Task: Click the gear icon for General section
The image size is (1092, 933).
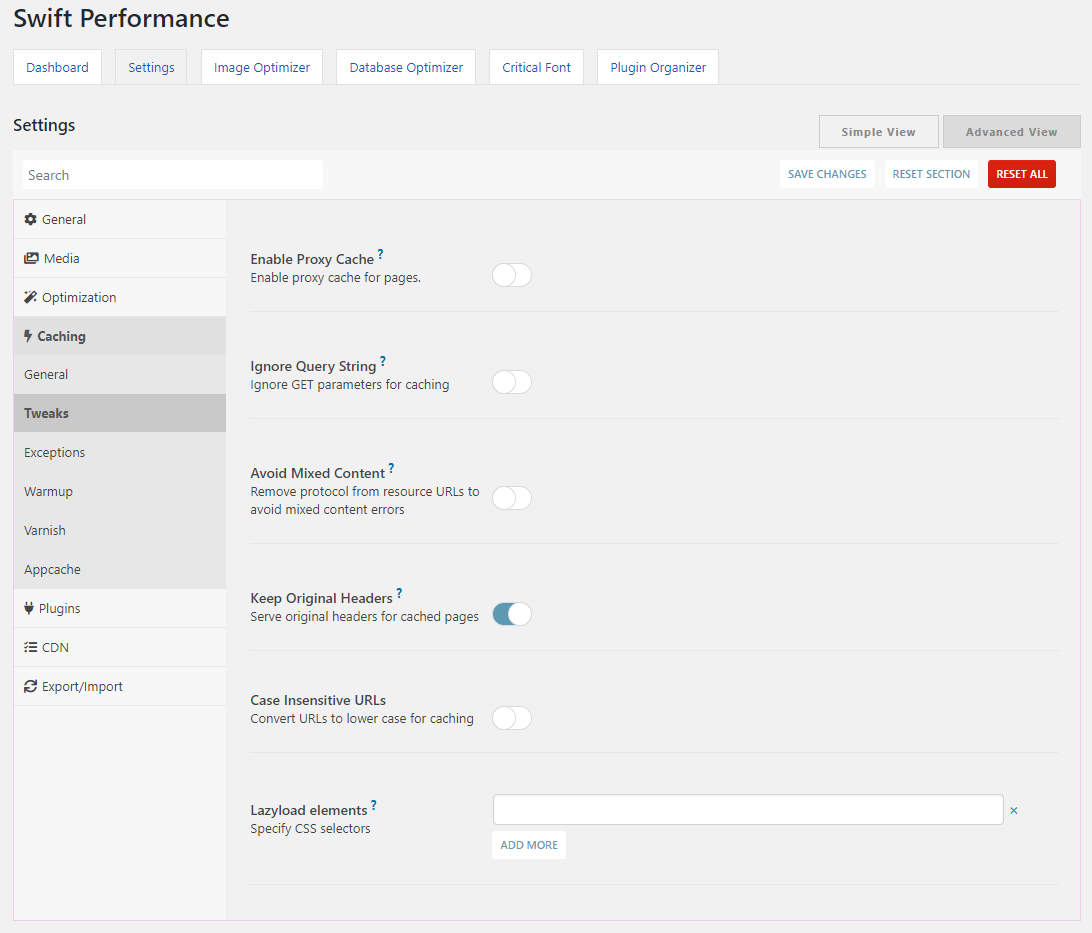Action: tap(31, 219)
